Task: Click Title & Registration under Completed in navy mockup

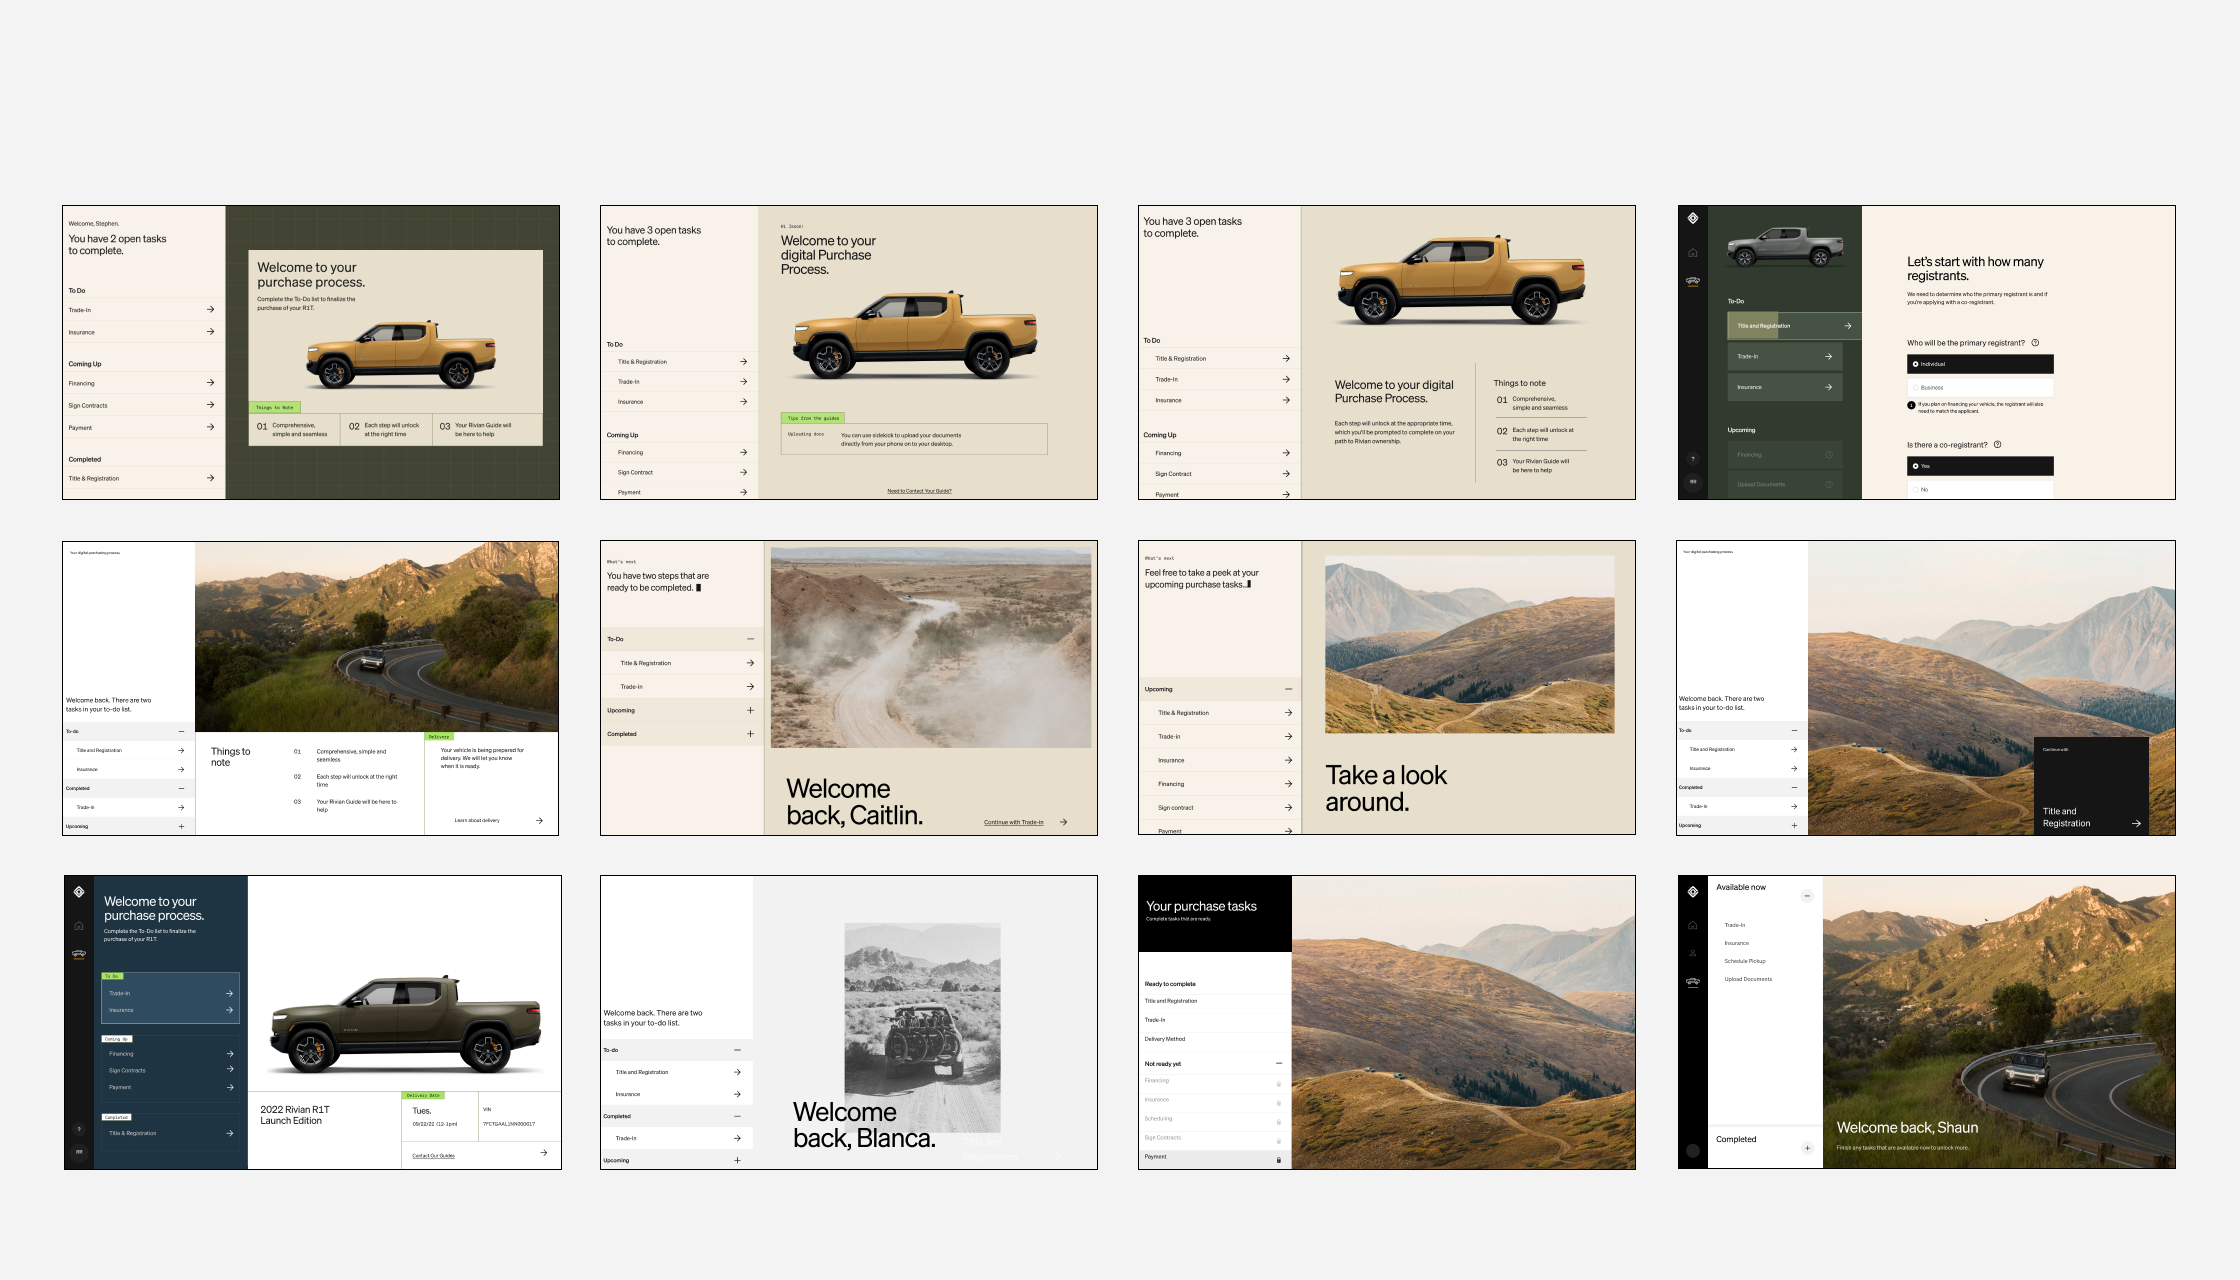Action: coord(170,1133)
